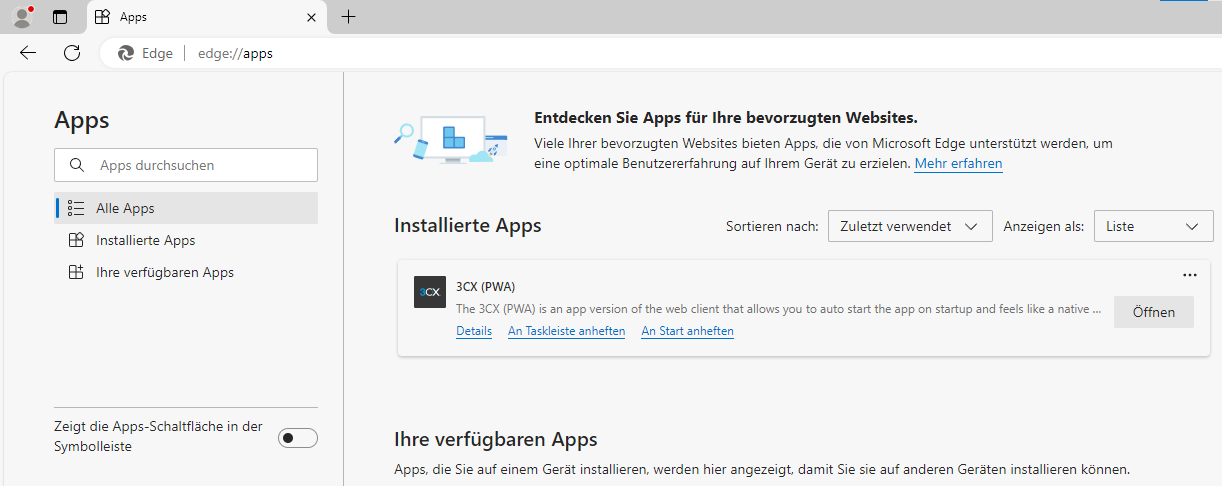Close the Apps browser tab
The height and width of the screenshot is (486, 1222).
[x=311, y=17]
